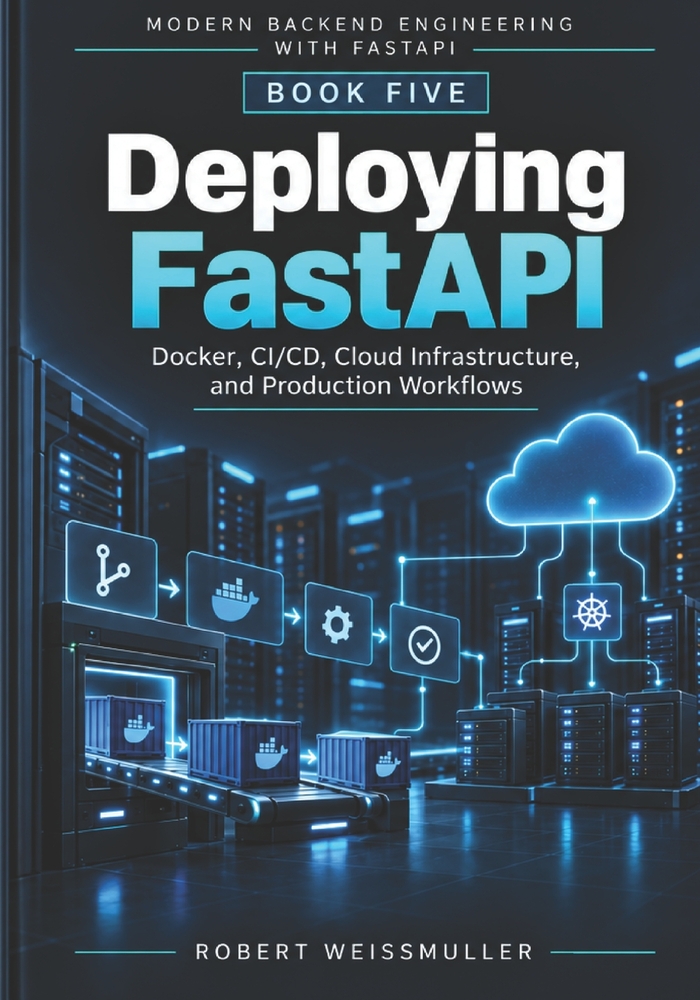
Task: Select author name "ROBERT WEISSMULLER"
Action: pyautogui.click(x=365, y=952)
